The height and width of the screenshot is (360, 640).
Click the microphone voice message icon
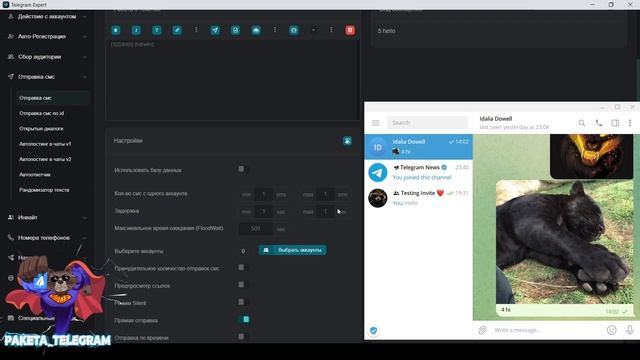(630, 330)
